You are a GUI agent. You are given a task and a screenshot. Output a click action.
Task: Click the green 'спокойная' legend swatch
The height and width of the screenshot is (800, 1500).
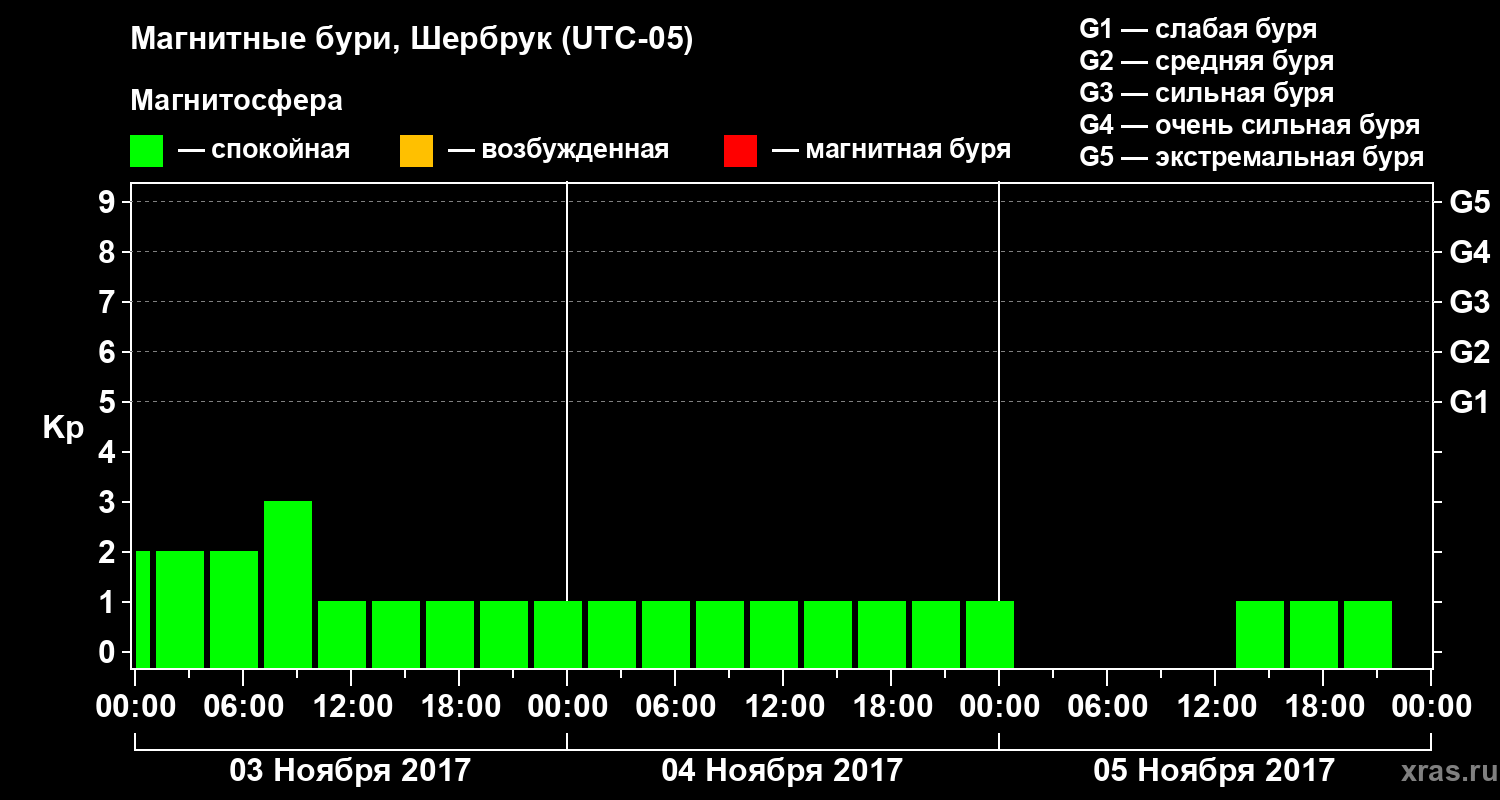[x=147, y=150]
